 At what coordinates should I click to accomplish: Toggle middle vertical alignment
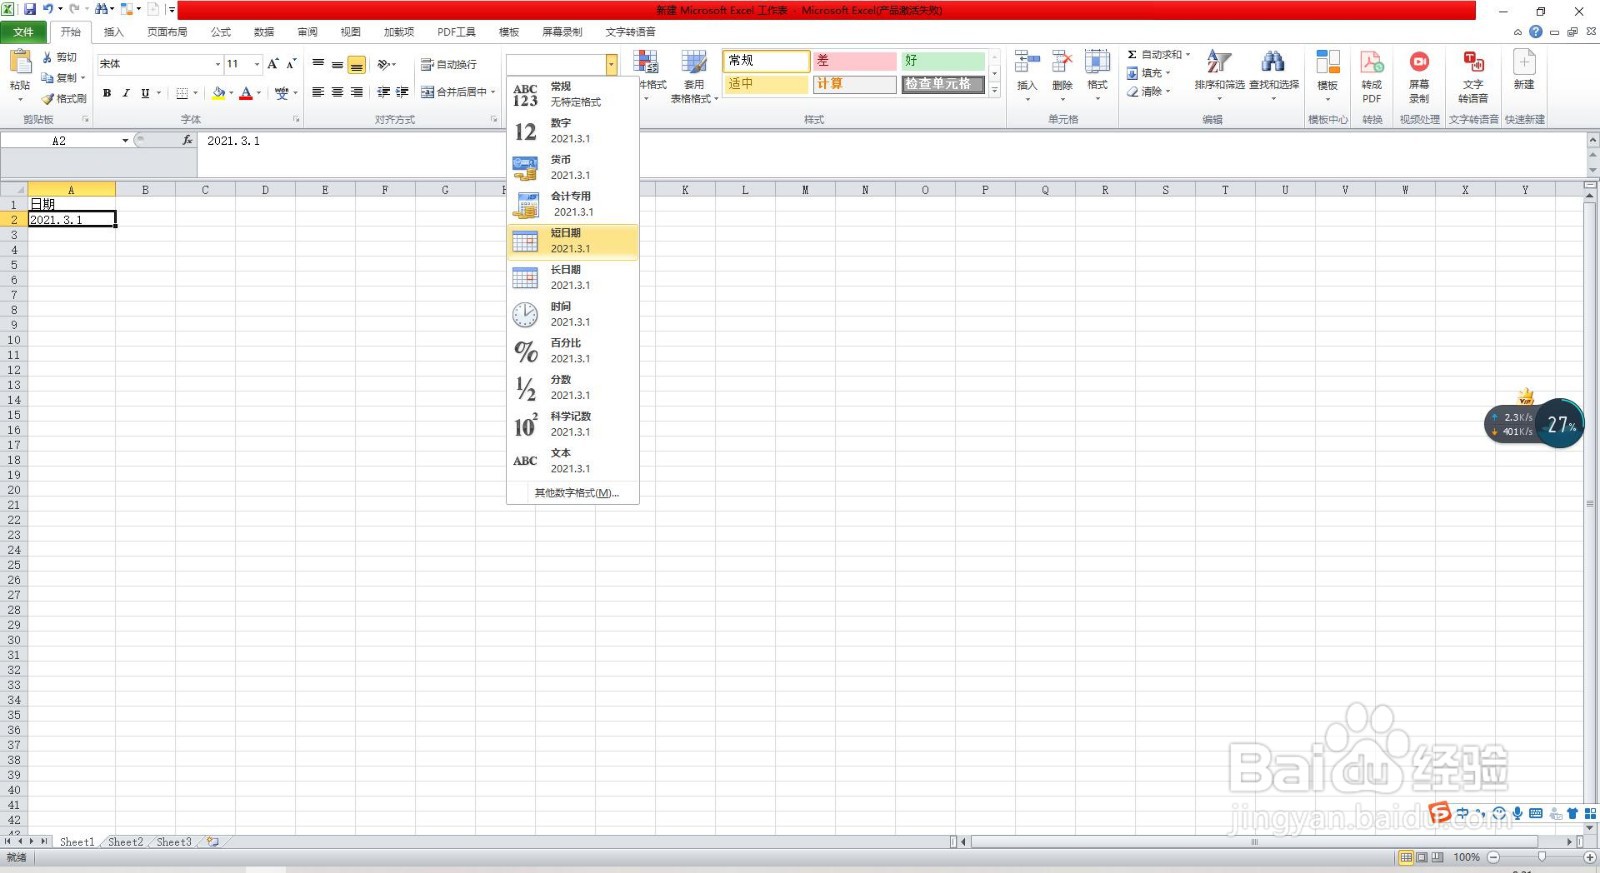[x=337, y=64]
